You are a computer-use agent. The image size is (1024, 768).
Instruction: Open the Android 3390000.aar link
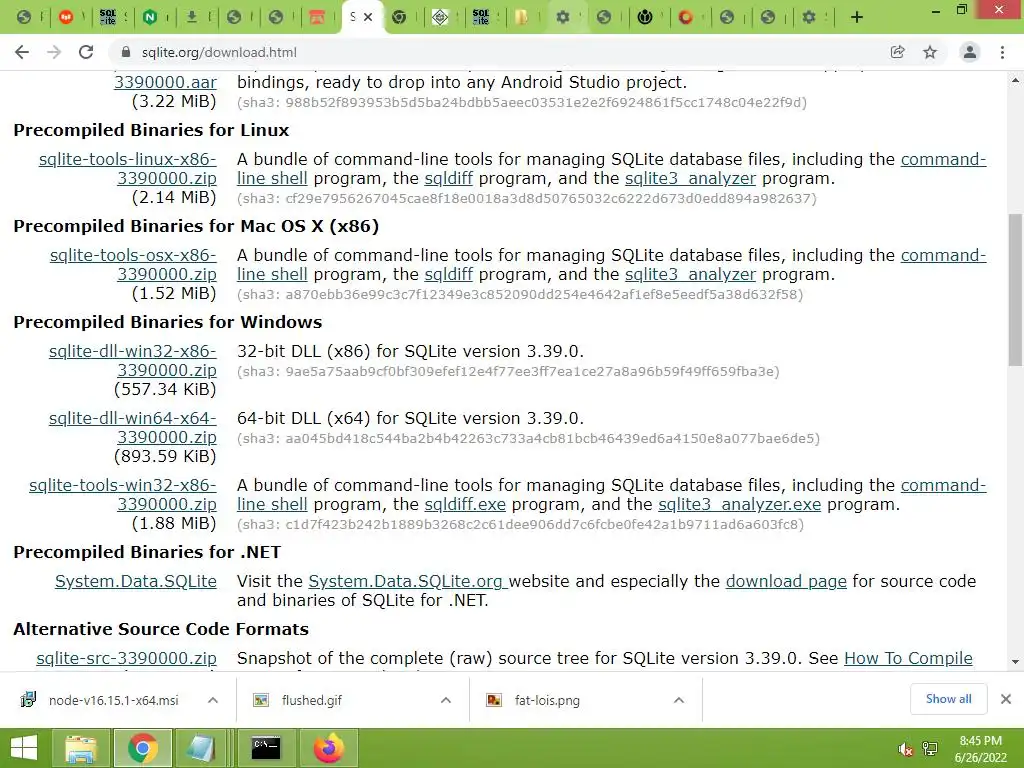pos(165,82)
